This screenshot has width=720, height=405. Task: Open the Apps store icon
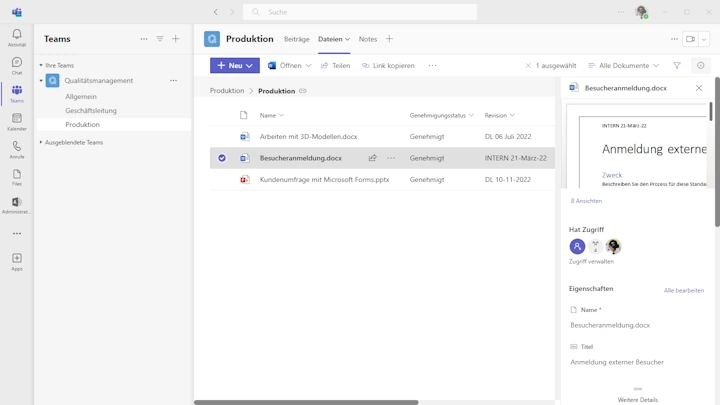(17, 262)
